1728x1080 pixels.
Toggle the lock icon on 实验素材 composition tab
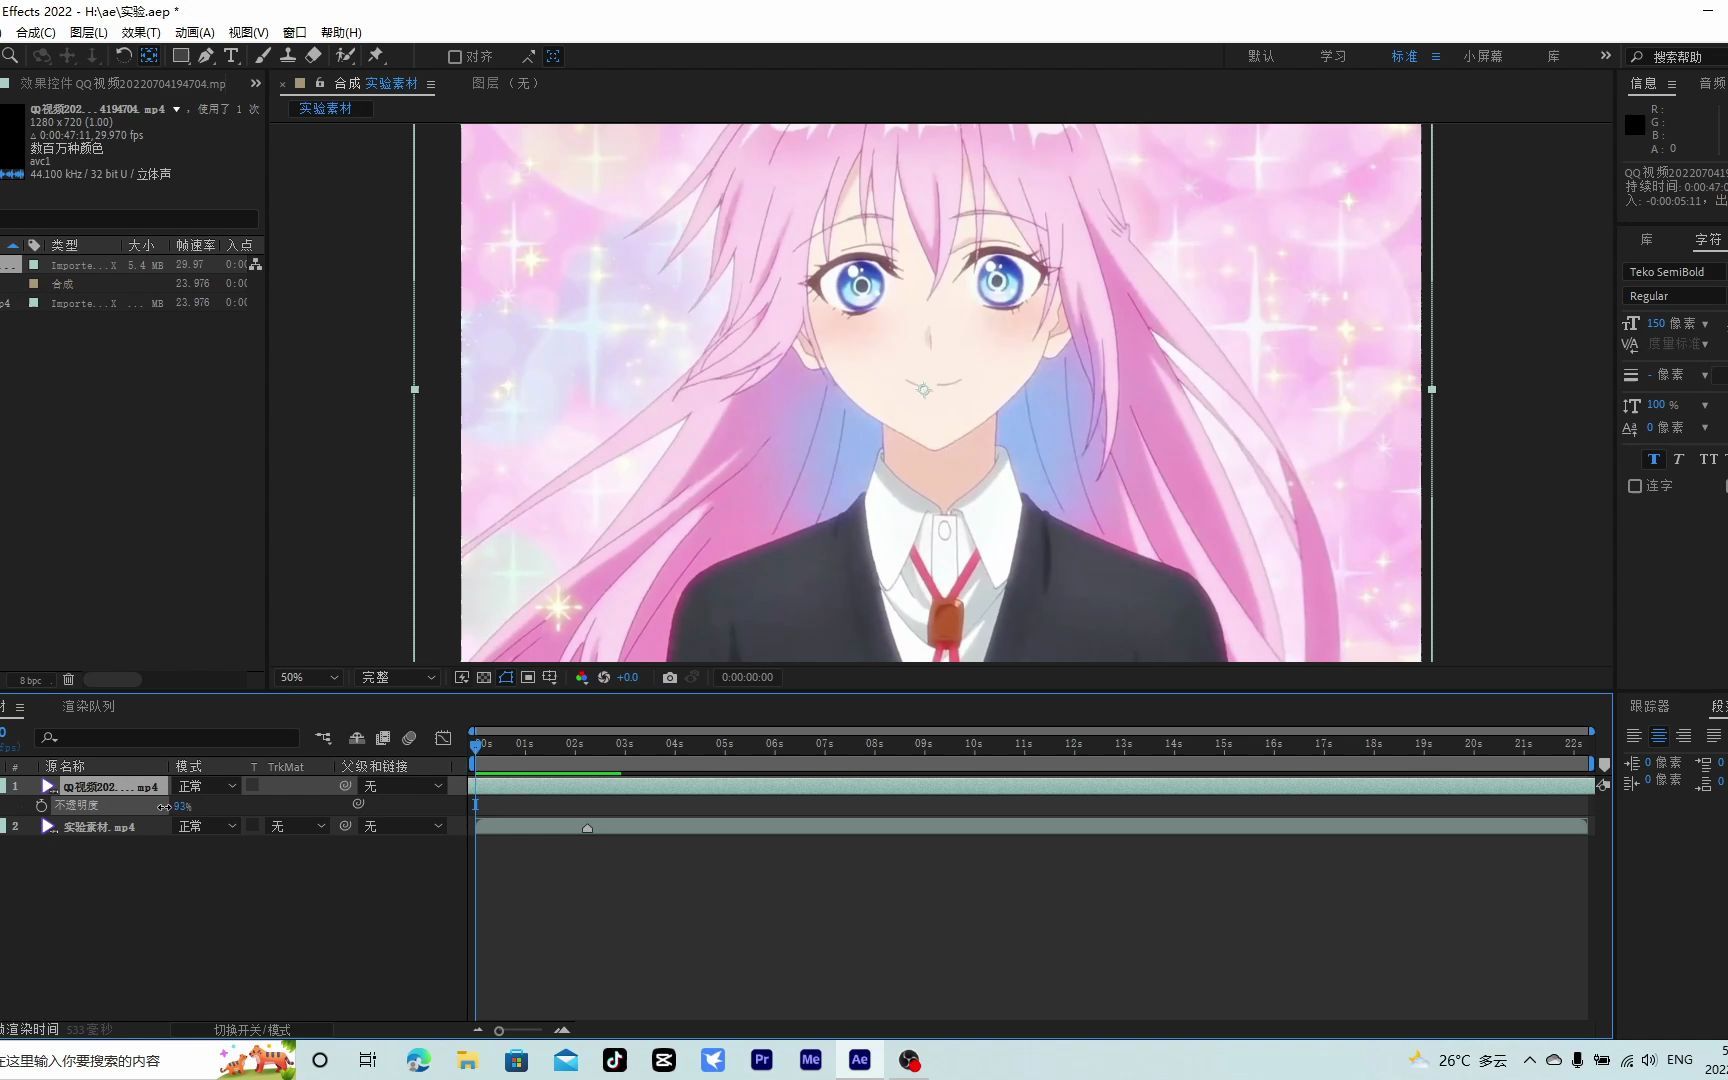click(x=320, y=83)
